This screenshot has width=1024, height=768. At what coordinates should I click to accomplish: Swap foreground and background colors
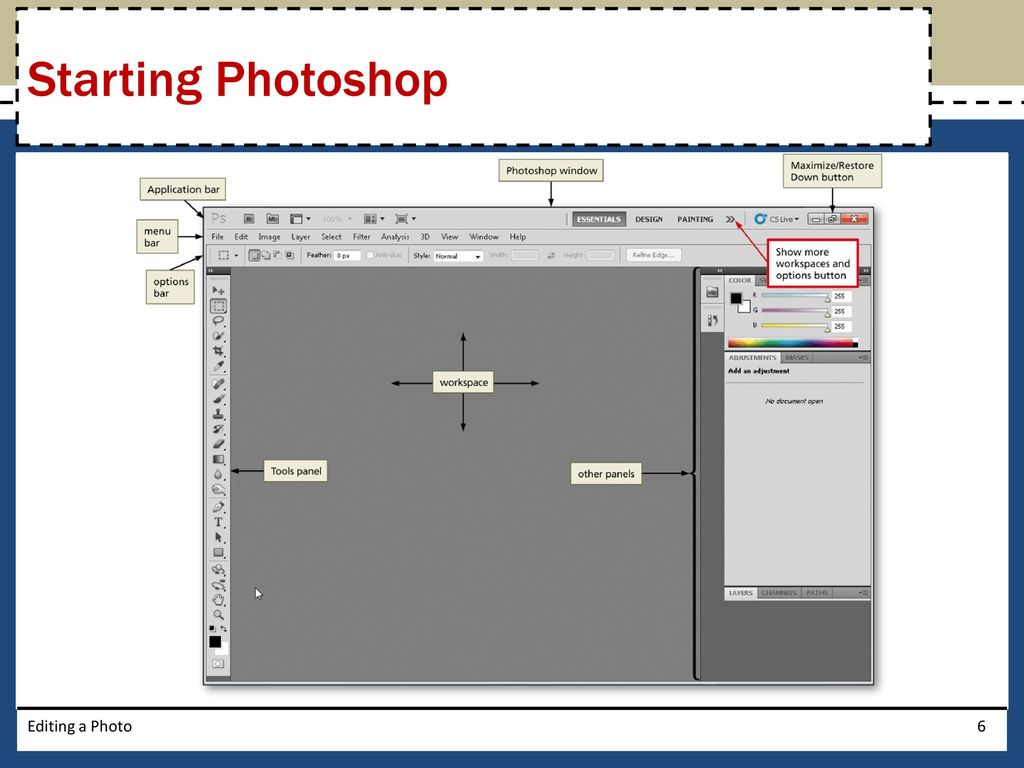[x=224, y=629]
